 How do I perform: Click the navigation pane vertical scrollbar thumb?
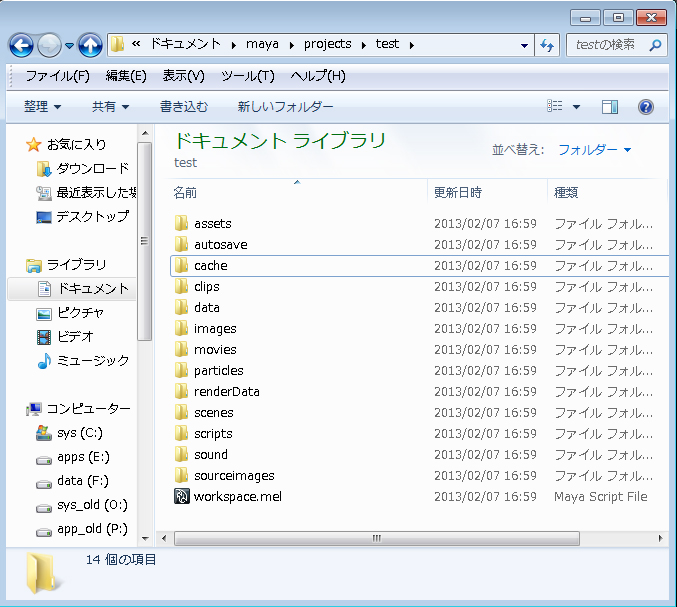145,241
